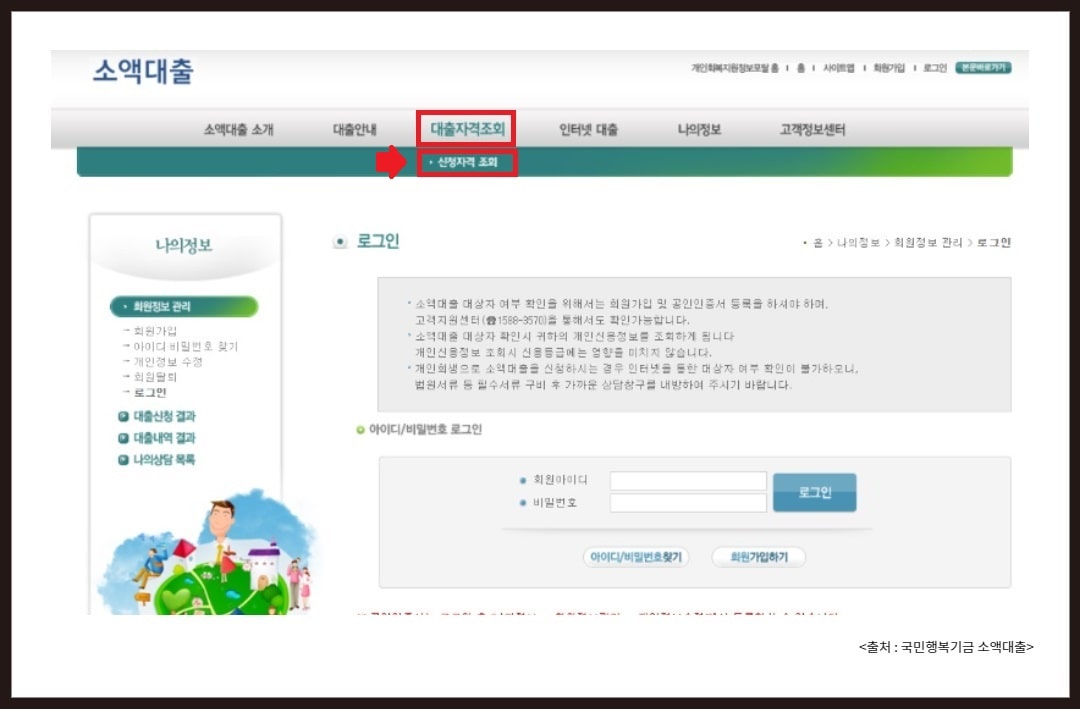
Task: Click the blue 로그인 submit button
Action: pos(814,492)
